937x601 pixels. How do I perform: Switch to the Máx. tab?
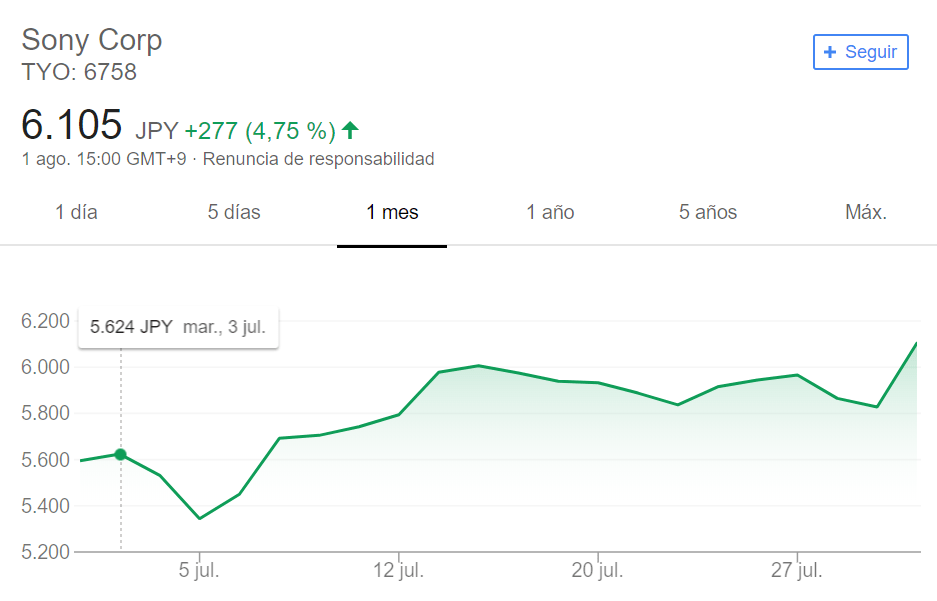click(x=866, y=212)
